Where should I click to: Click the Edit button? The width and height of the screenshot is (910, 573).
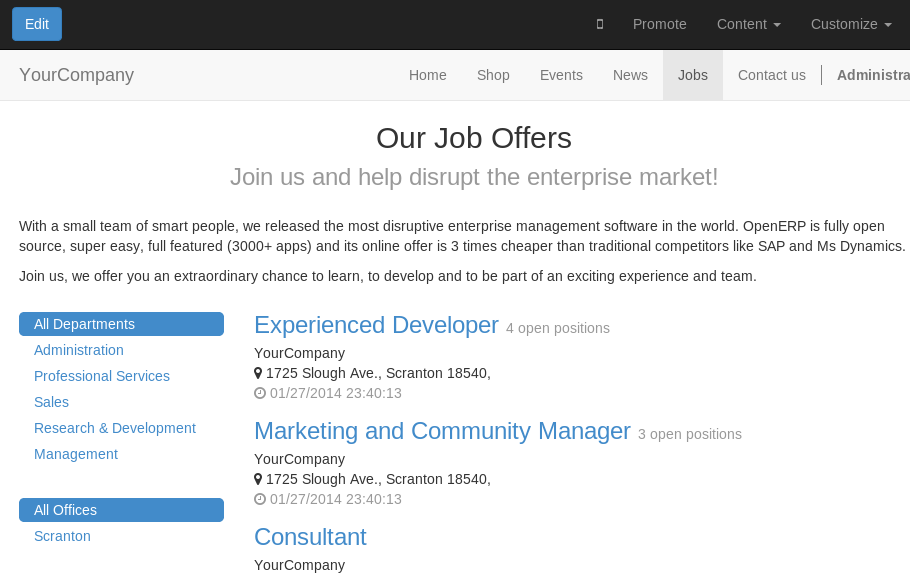37,24
